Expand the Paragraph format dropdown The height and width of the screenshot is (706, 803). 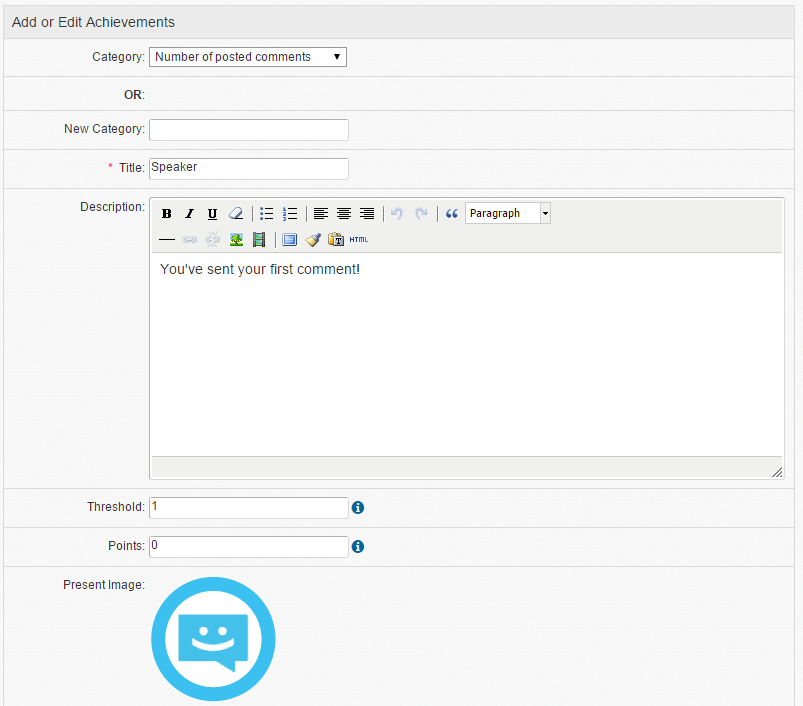[507, 214]
